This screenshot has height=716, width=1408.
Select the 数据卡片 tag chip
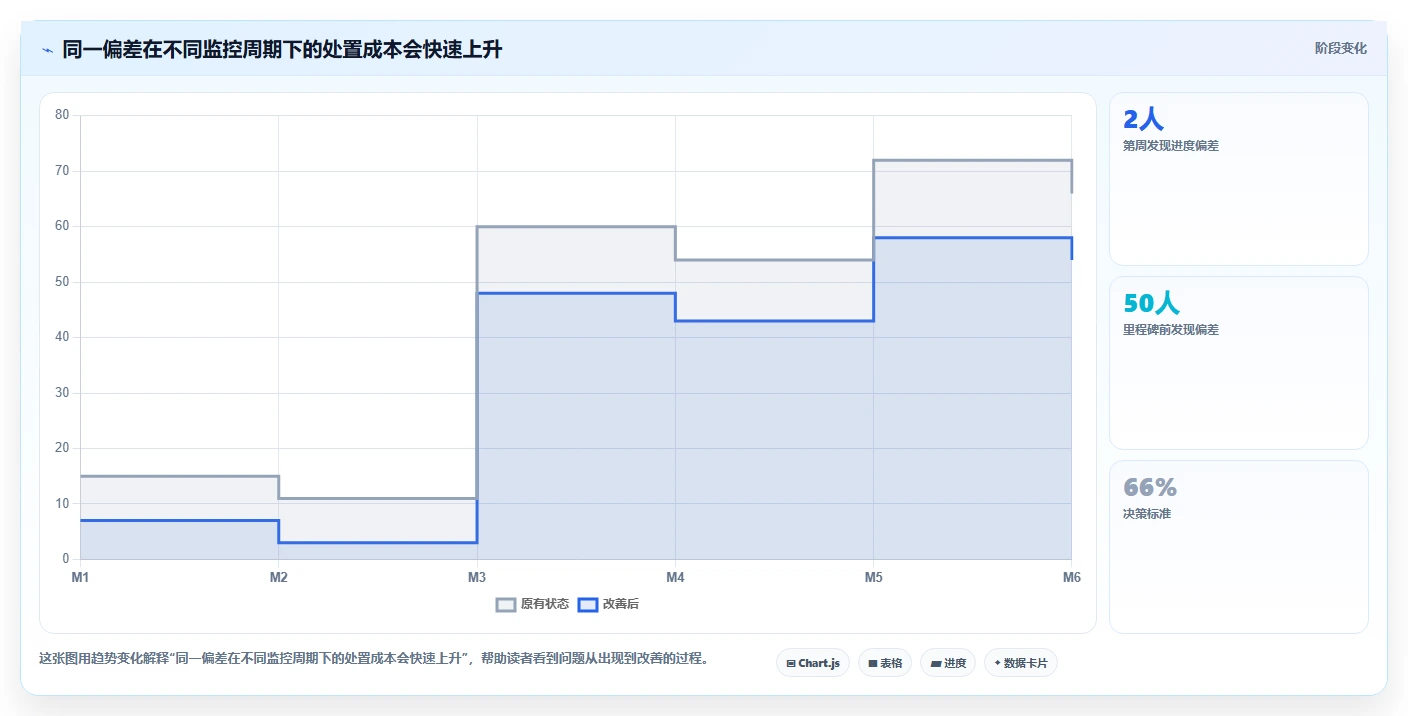(1021, 663)
